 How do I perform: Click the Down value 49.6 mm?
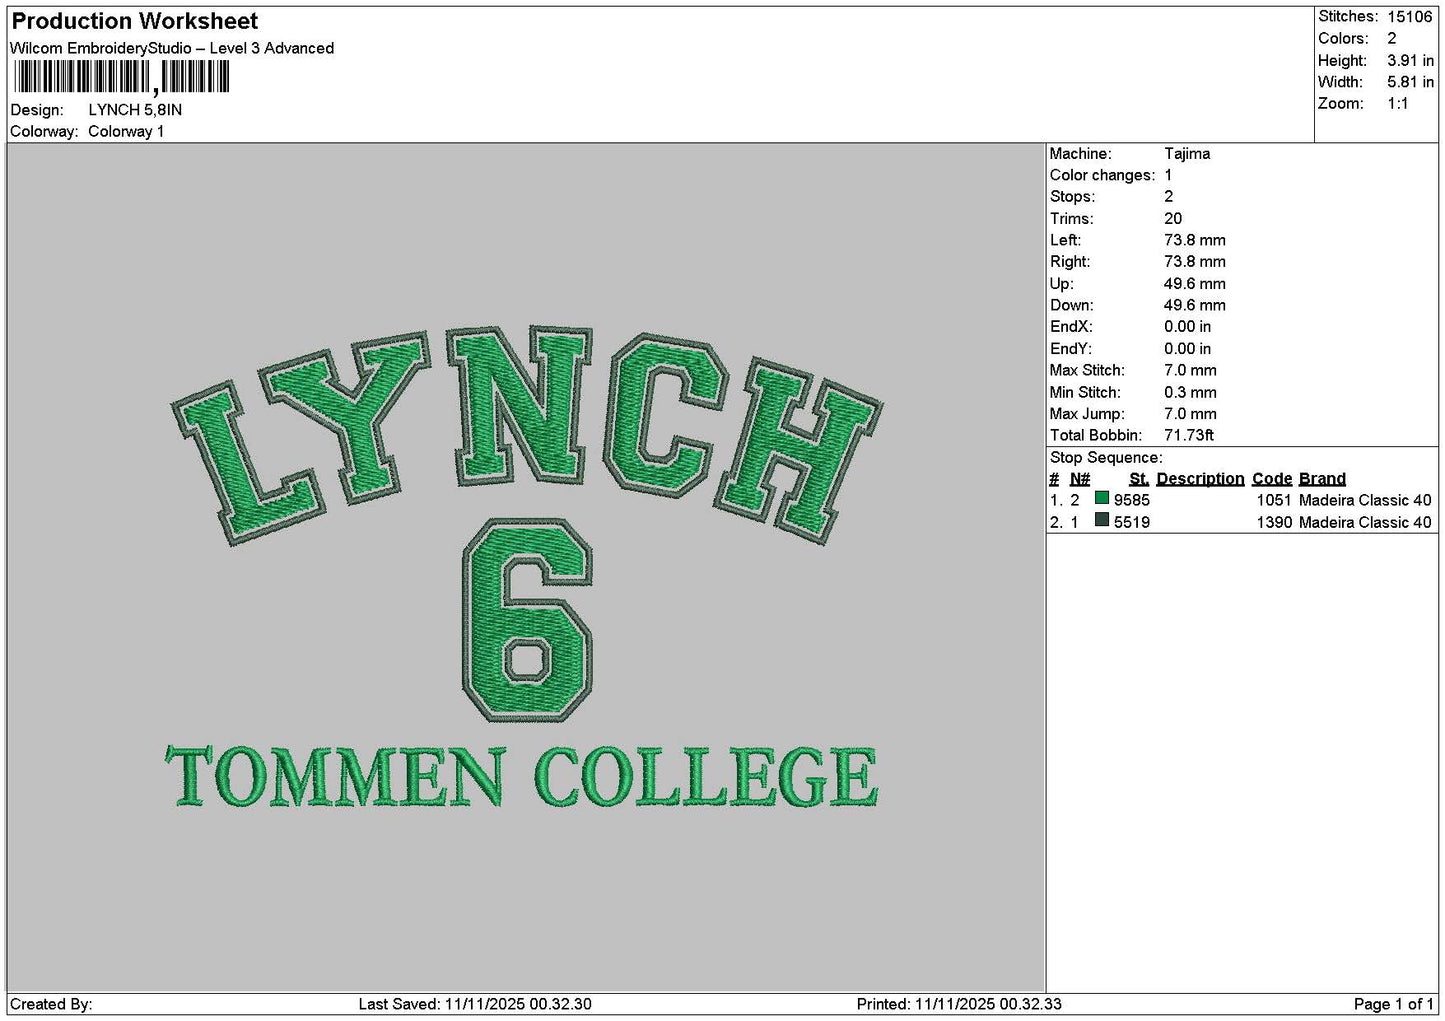[x=1195, y=306]
